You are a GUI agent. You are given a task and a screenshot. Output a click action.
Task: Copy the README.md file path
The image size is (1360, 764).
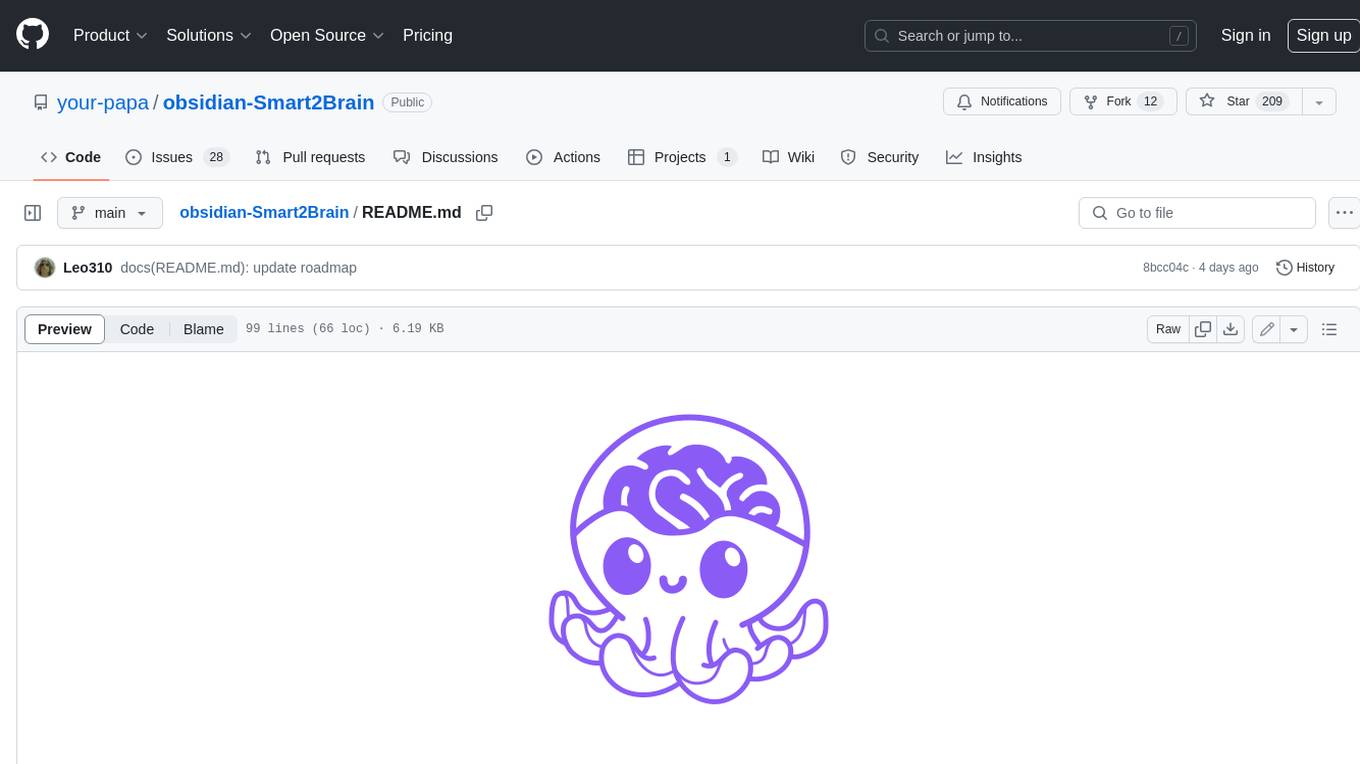[484, 213]
